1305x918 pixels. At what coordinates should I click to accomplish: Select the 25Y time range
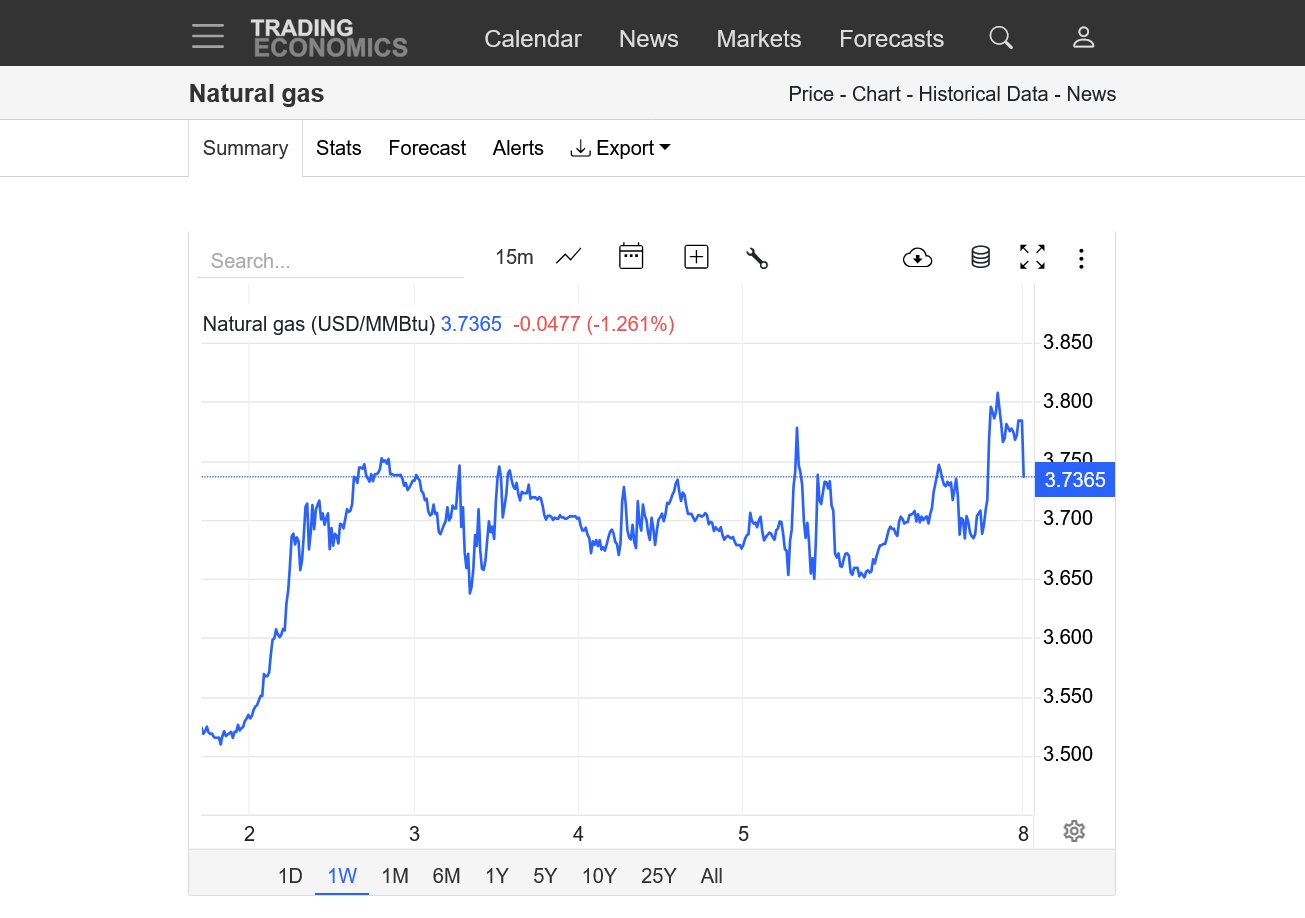click(x=658, y=876)
